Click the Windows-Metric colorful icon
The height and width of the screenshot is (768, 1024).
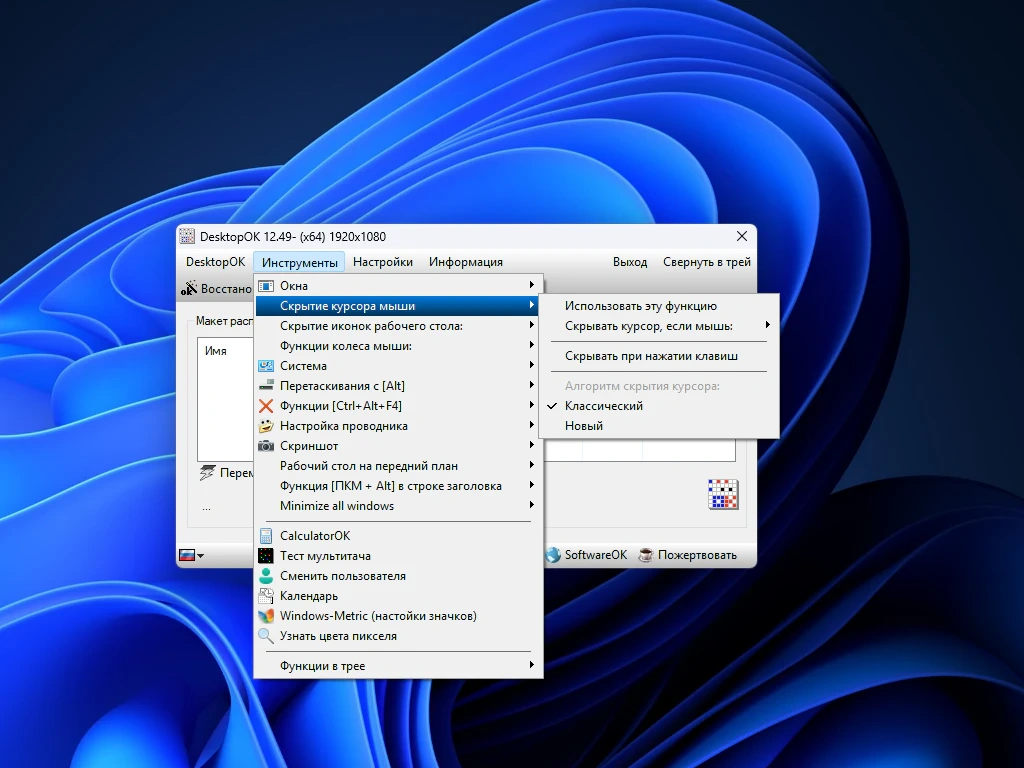266,616
